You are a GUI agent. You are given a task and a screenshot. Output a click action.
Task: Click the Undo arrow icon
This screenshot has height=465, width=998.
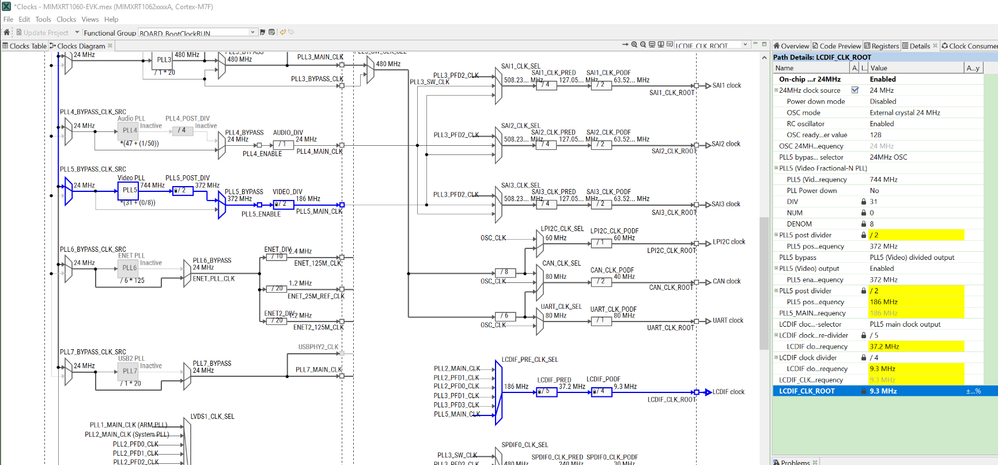(283, 32)
